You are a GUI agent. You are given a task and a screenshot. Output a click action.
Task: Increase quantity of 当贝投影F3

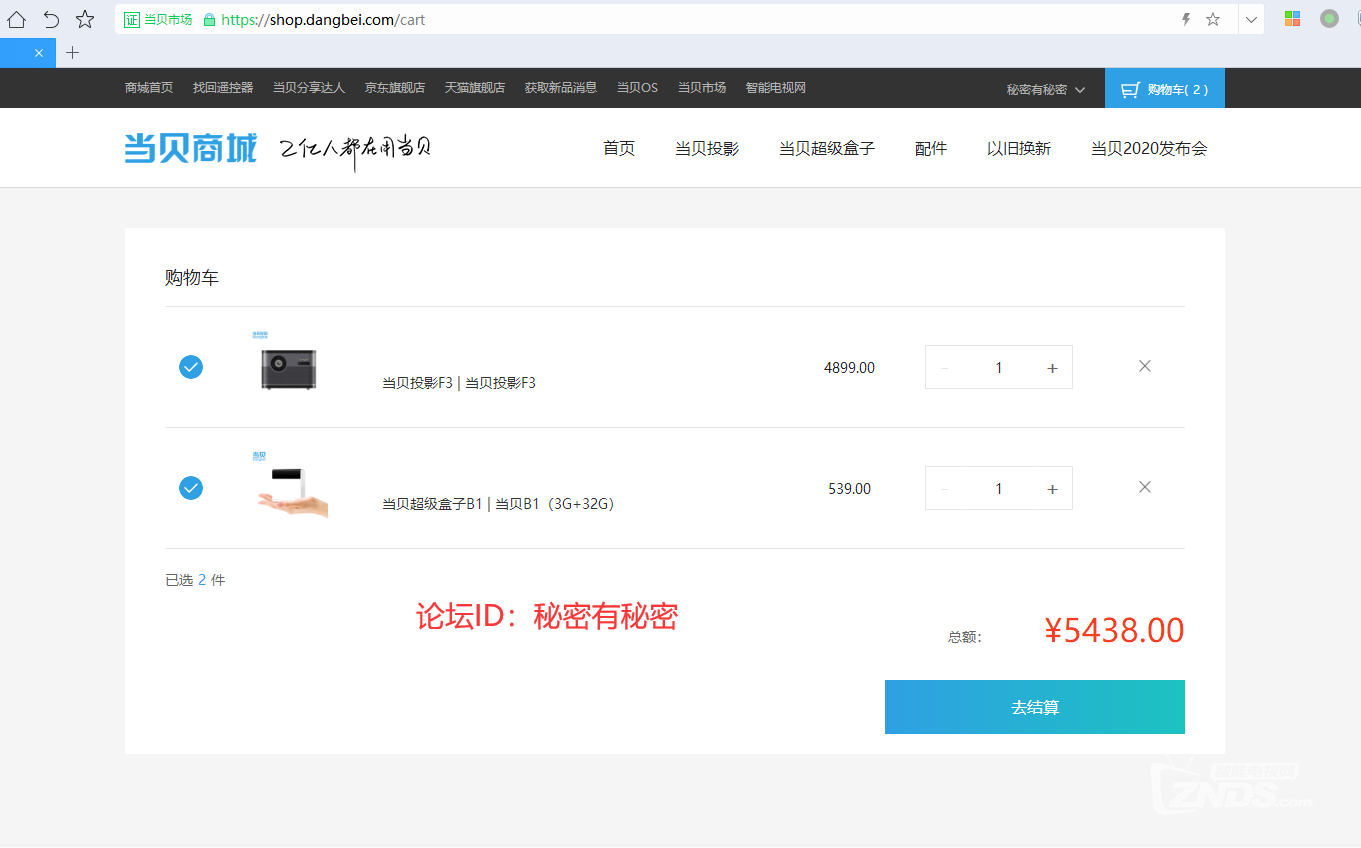coord(1052,368)
